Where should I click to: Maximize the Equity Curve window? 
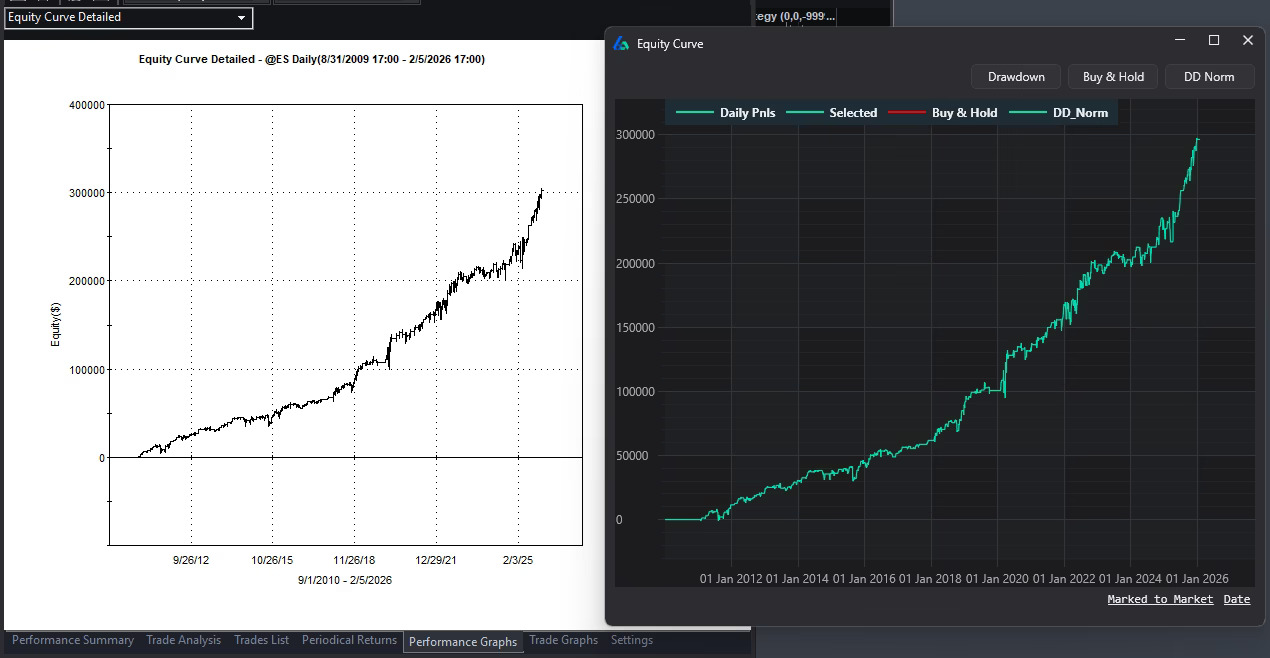pyautogui.click(x=1214, y=41)
